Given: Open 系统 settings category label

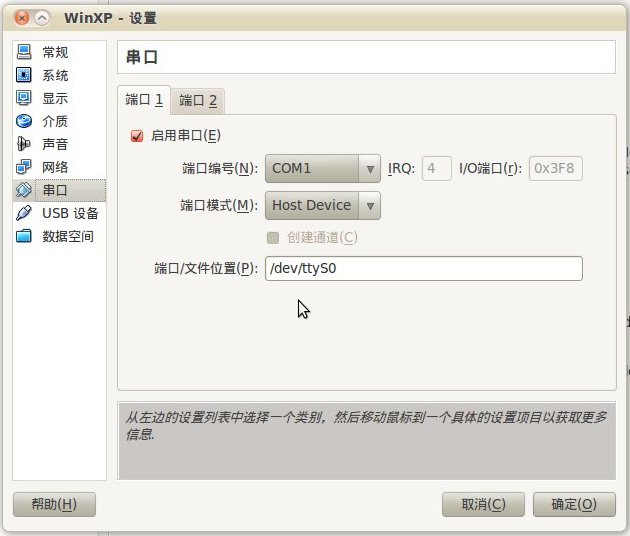Looking at the screenshot, I should pos(55,75).
